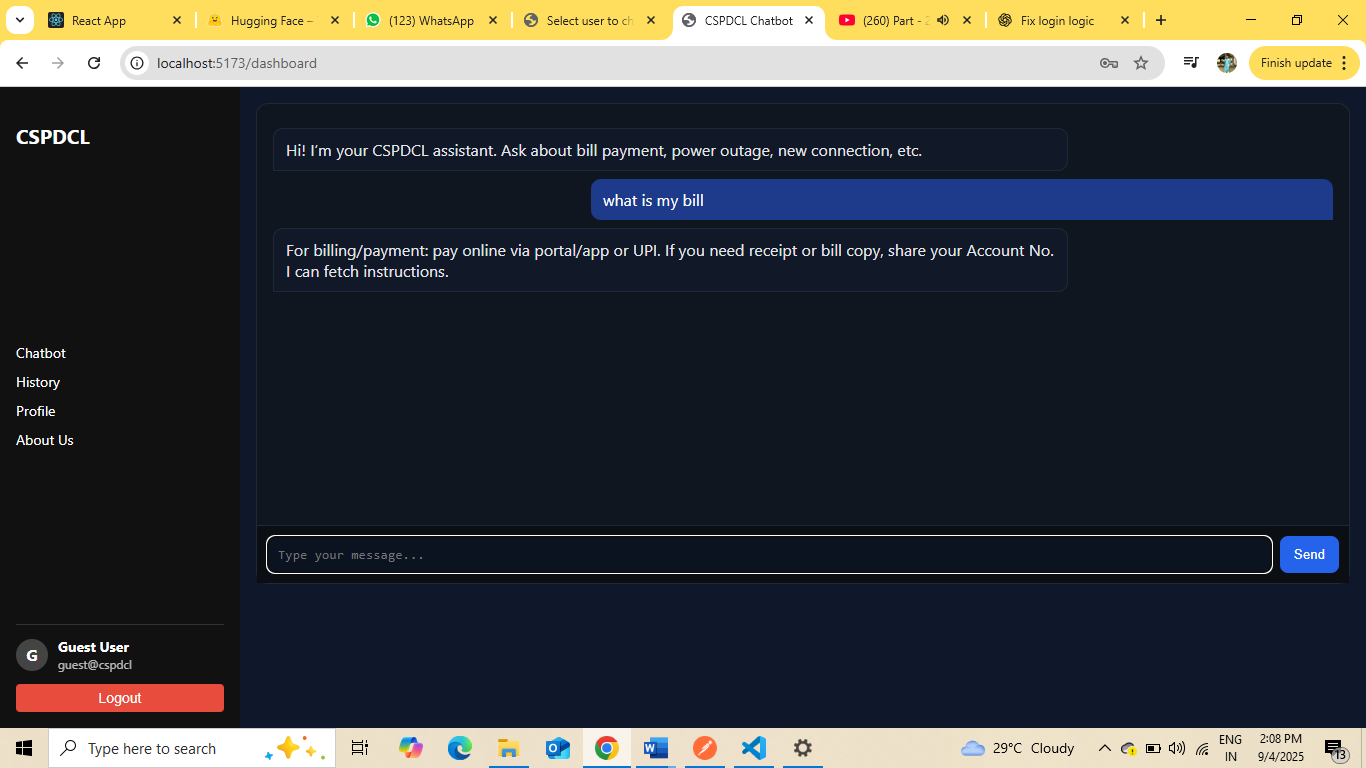Send the chat message
Screen dimensions: 1366x768
(x=1308, y=554)
